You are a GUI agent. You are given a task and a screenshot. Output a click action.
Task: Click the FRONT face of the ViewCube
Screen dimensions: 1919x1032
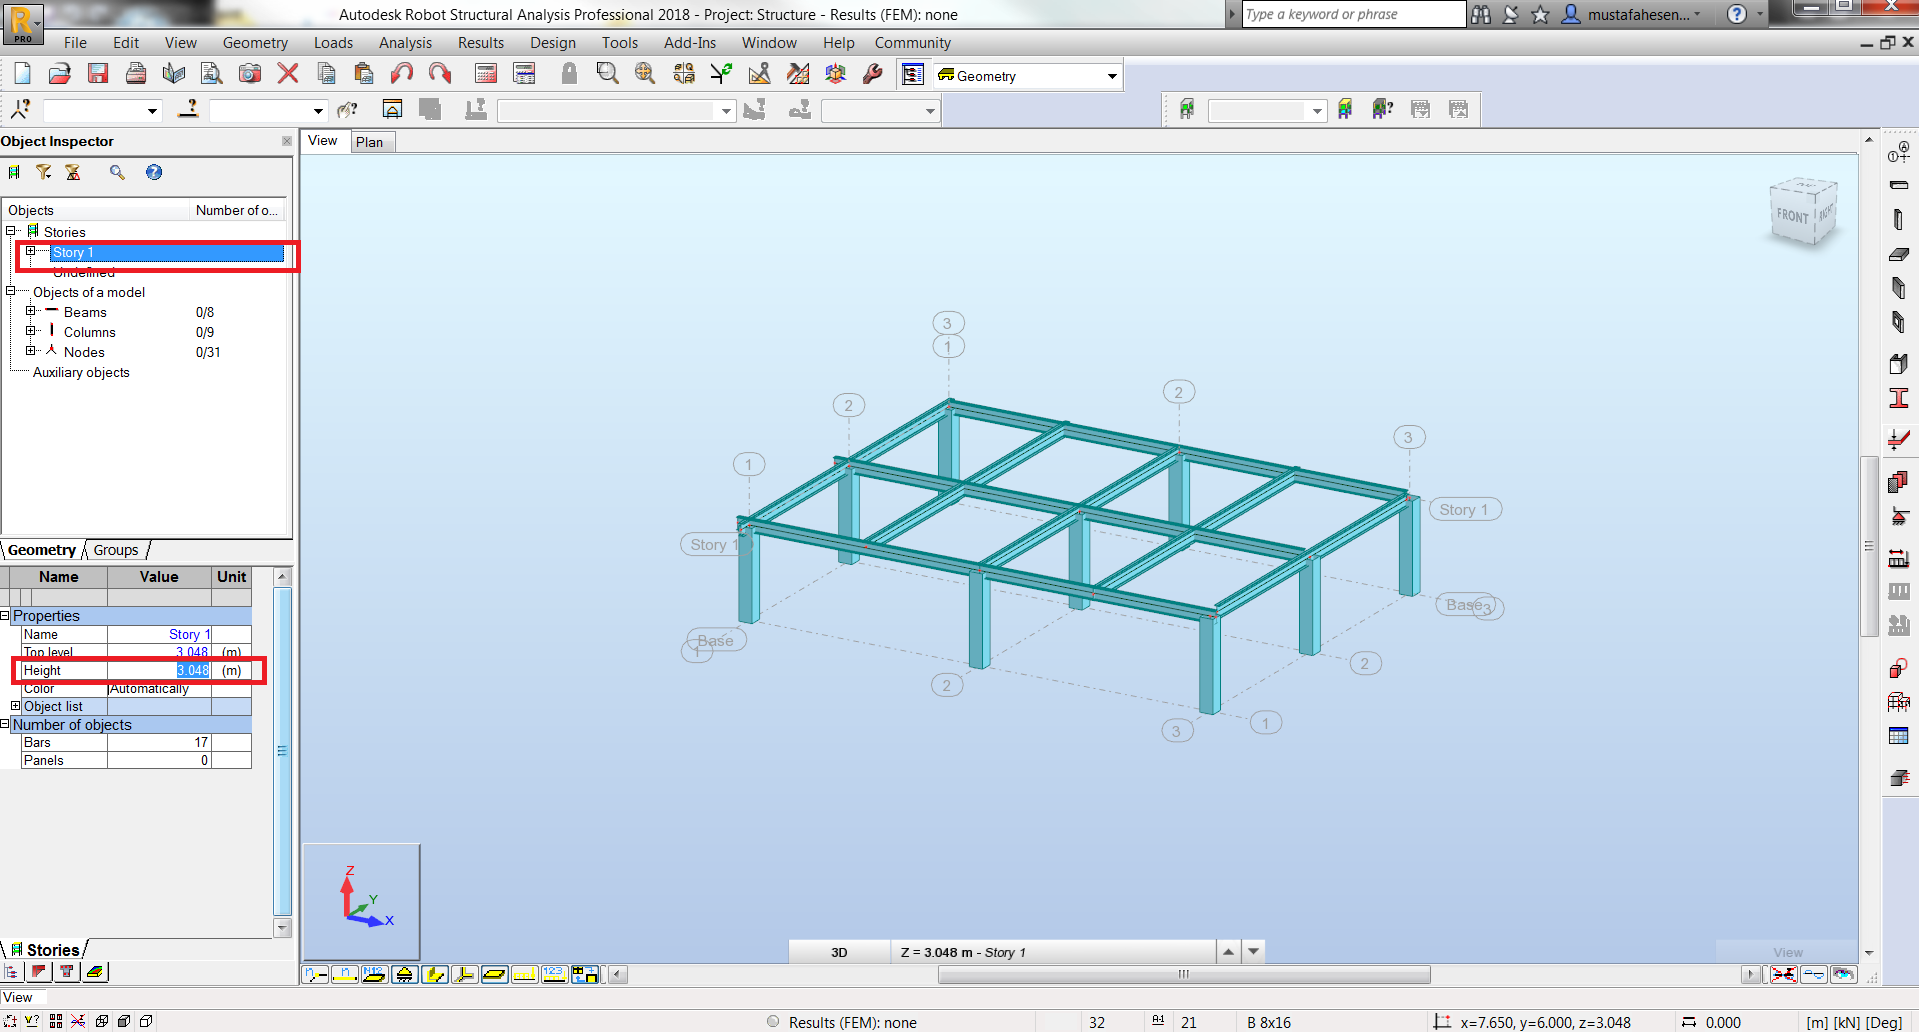coord(1792,216)
